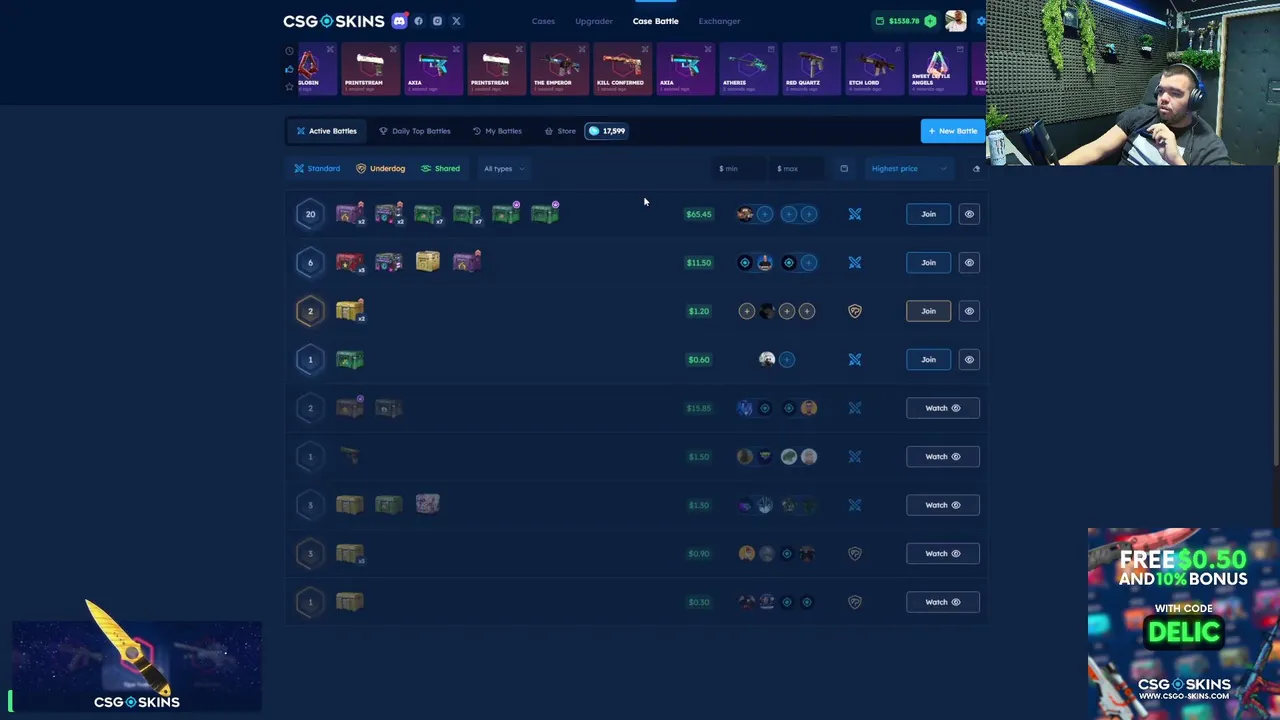Screen dimensions: 1280x720
Task: Toggle the Shared battle filter
Action: point(440,168)
